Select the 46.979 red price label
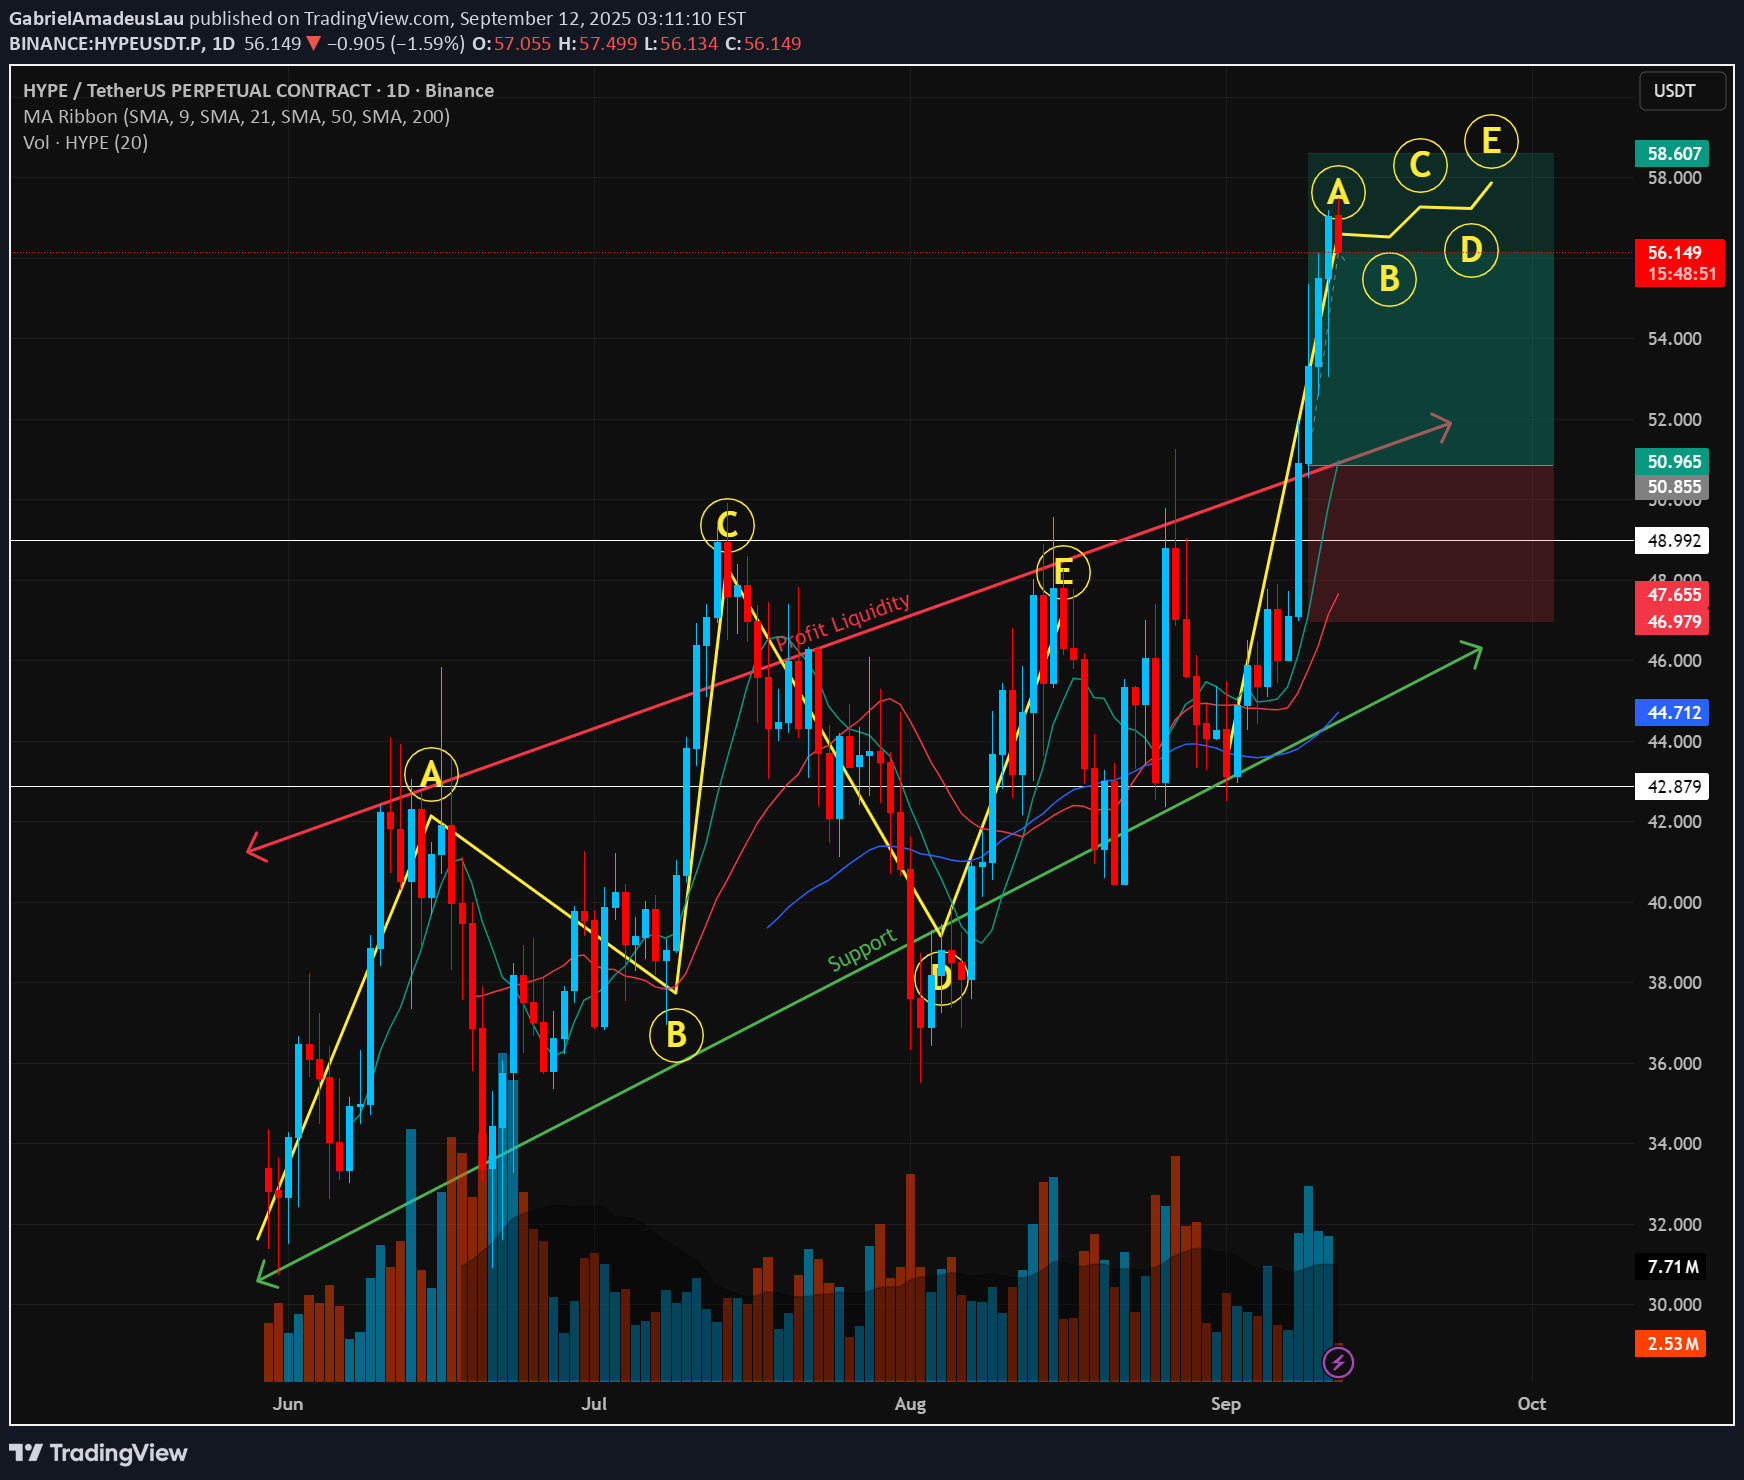This screenshot has height=1480, width=1744. (x=1672, y=621)
